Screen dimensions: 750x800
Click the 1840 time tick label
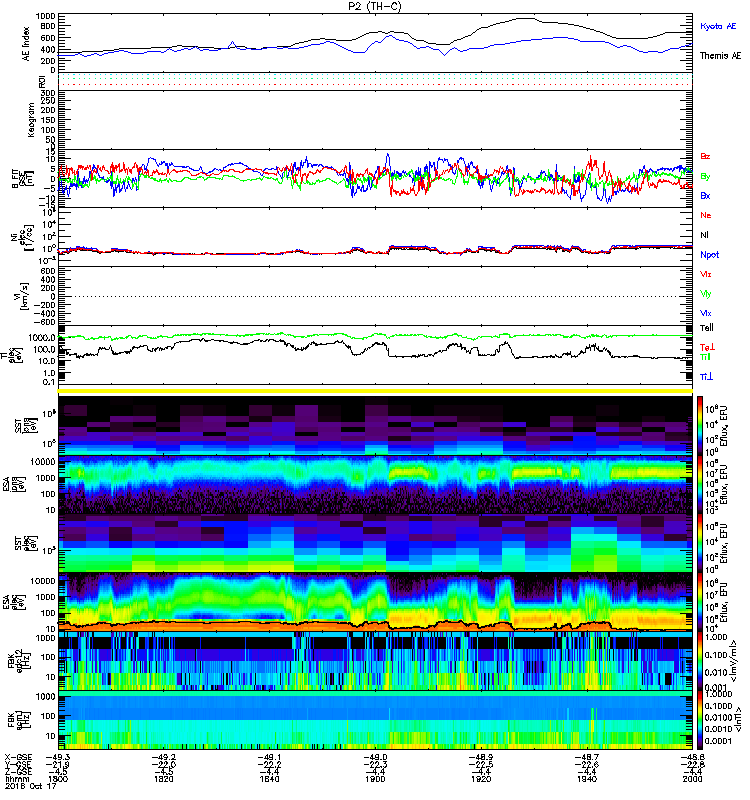[269, 779]
